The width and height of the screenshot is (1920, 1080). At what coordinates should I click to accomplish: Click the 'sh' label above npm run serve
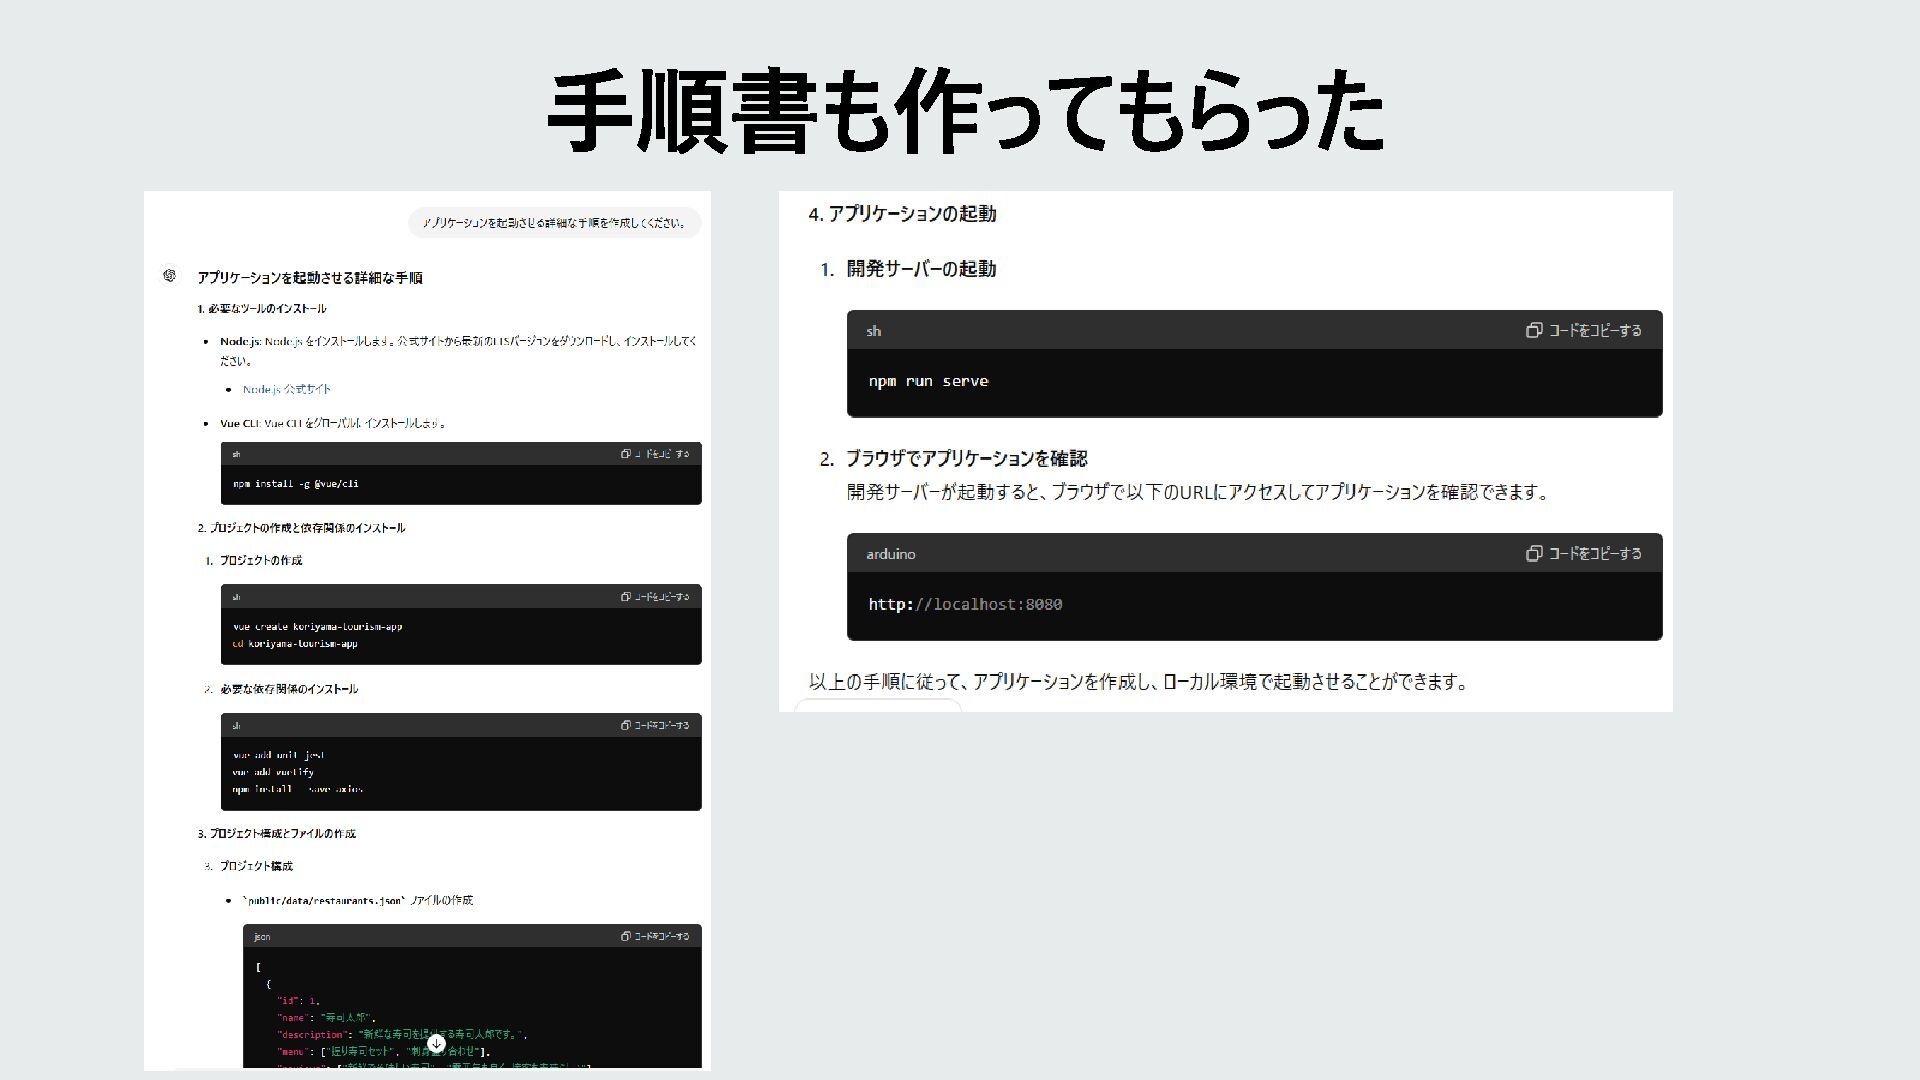coord(873,331)
